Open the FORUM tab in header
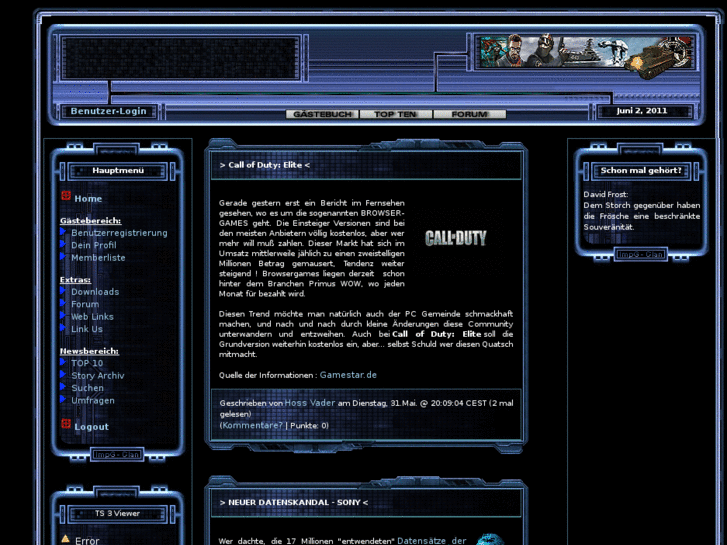 tap(470, 114)
